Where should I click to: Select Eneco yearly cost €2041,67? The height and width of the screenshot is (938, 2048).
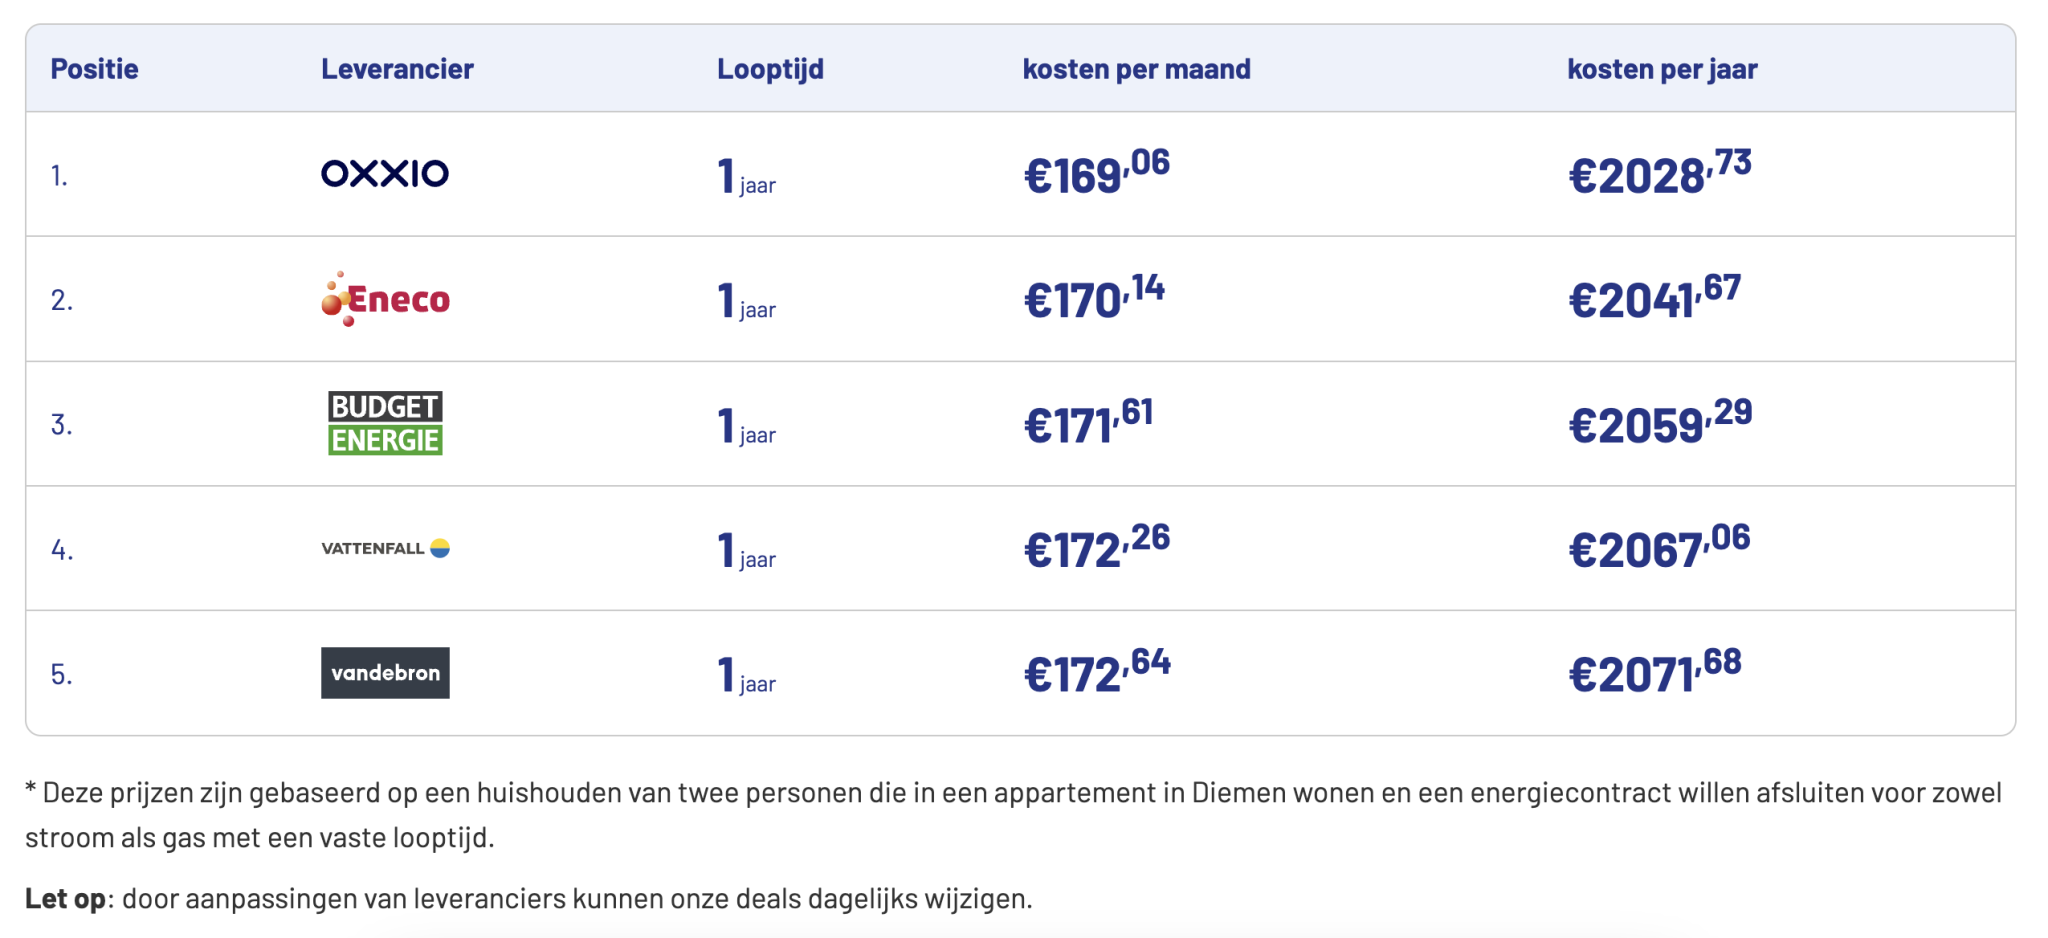pyautogui.click(x=1655, y=298)
